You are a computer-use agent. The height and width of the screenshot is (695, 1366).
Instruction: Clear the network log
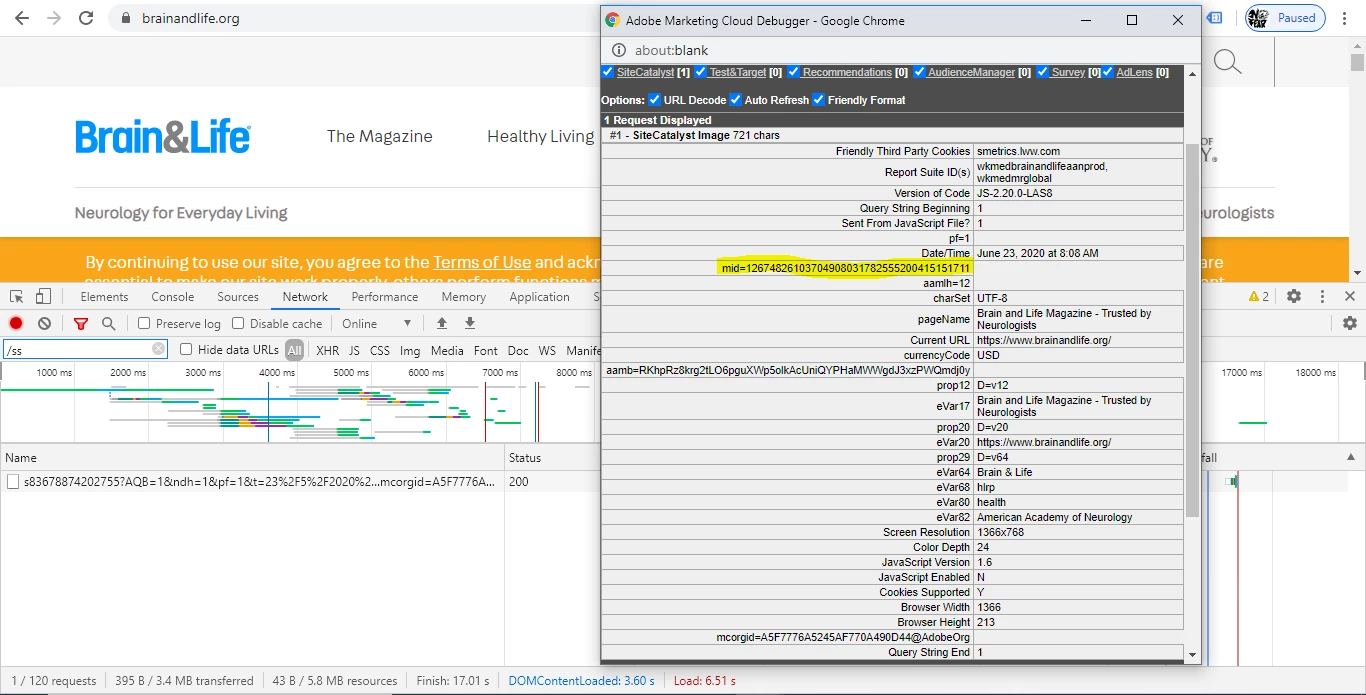pyautogui.click(x=44, y=323)
